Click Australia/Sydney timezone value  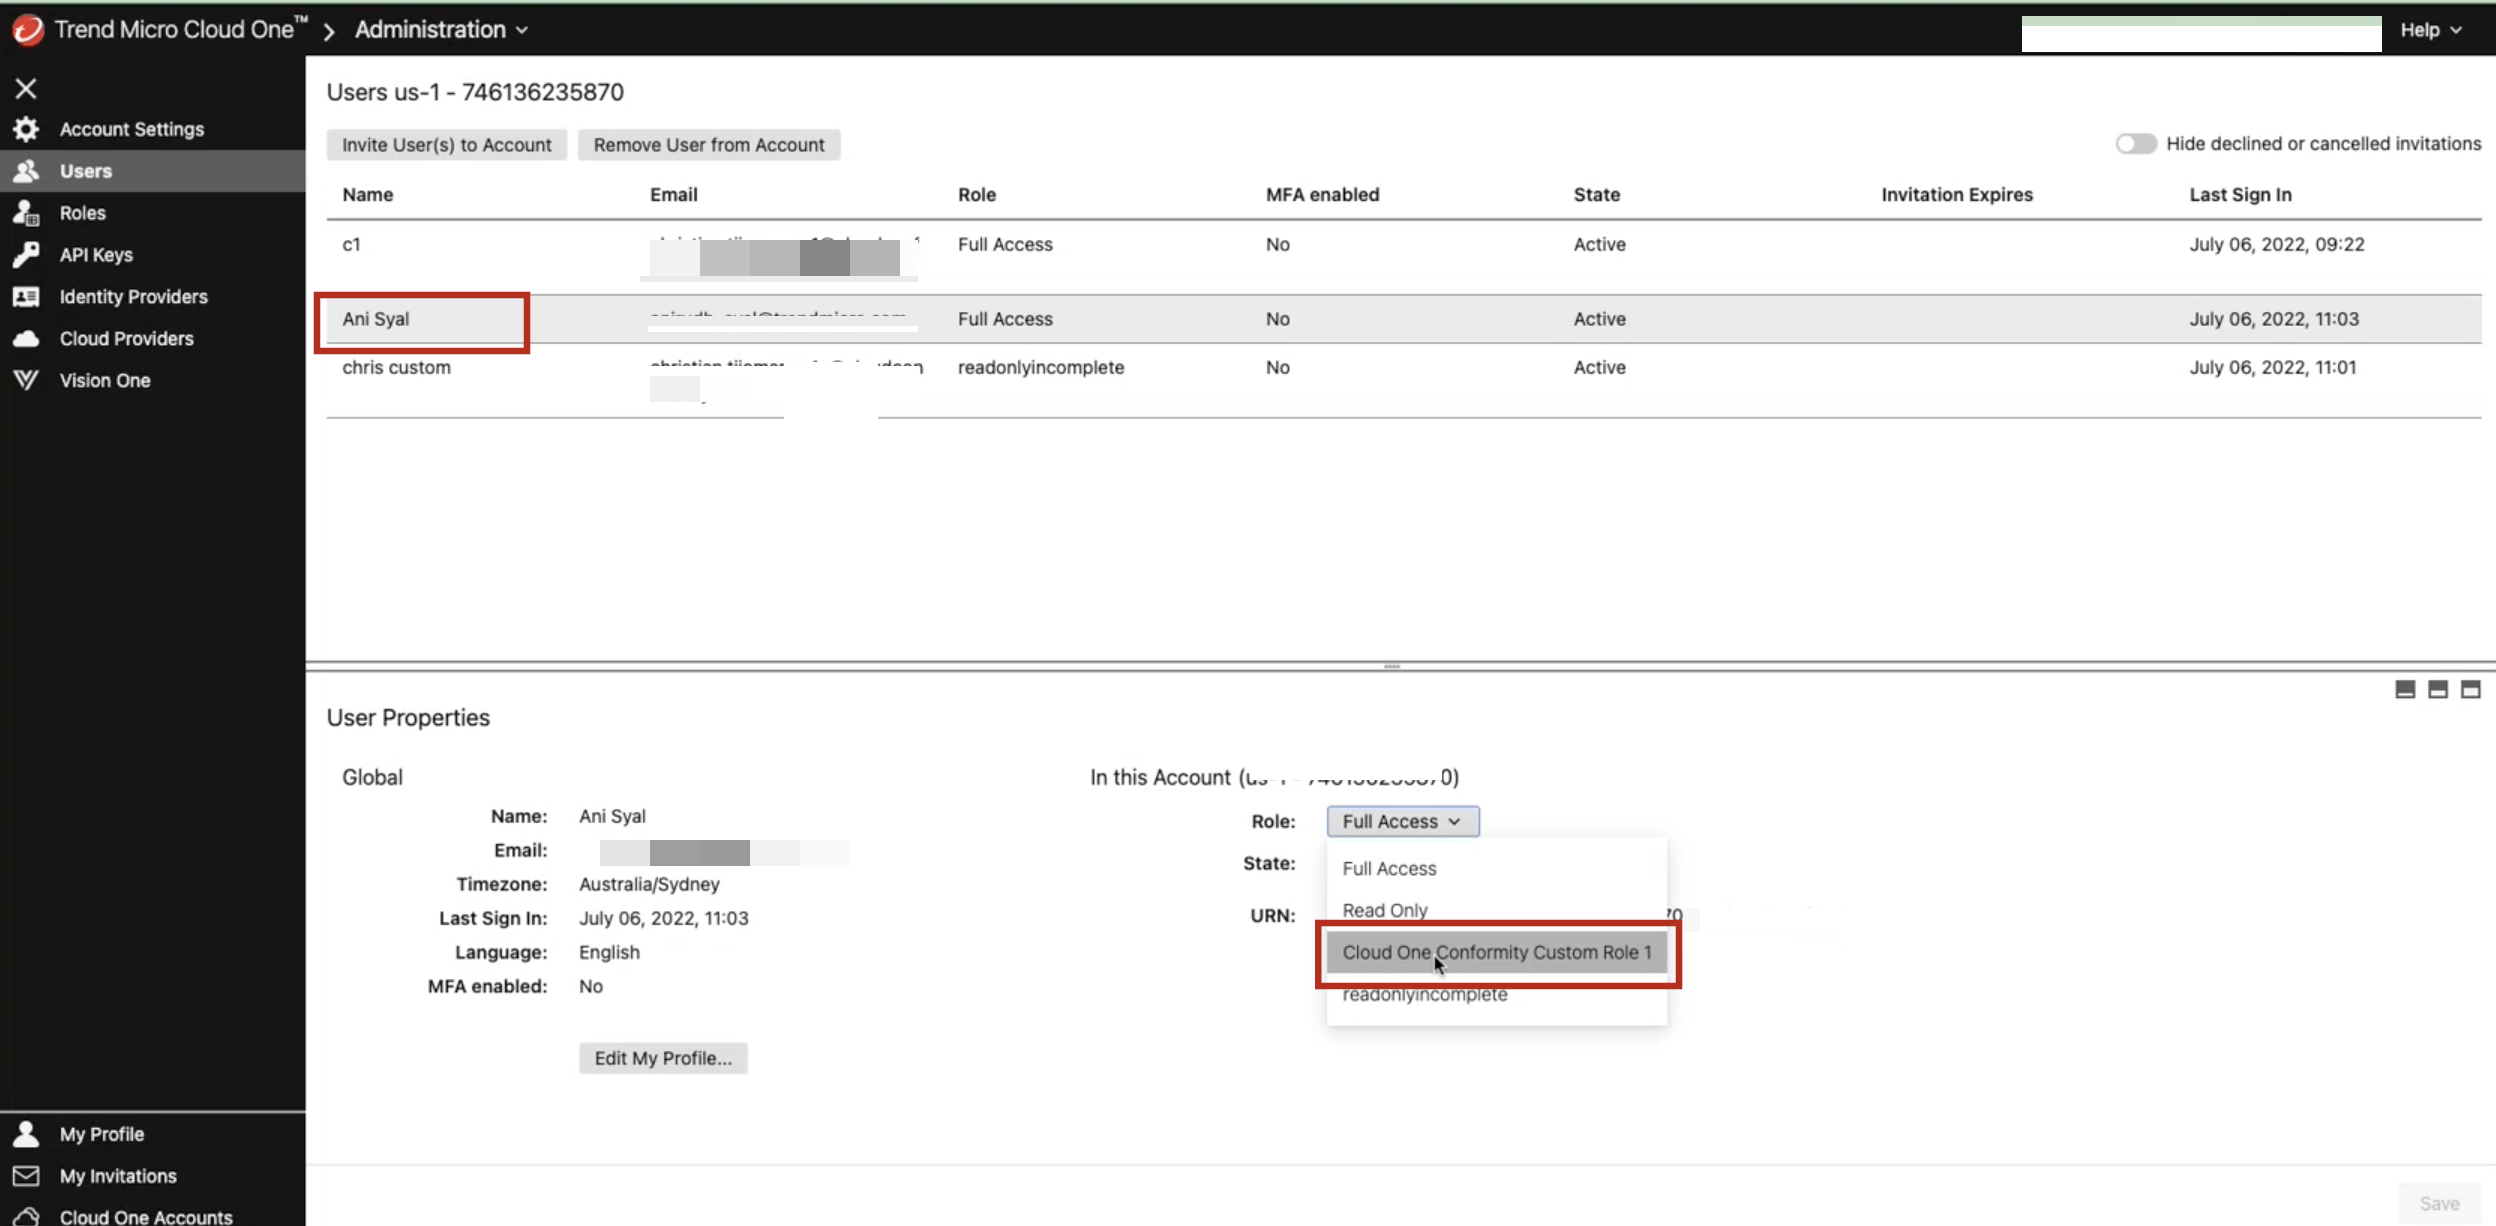click(649, 884)
